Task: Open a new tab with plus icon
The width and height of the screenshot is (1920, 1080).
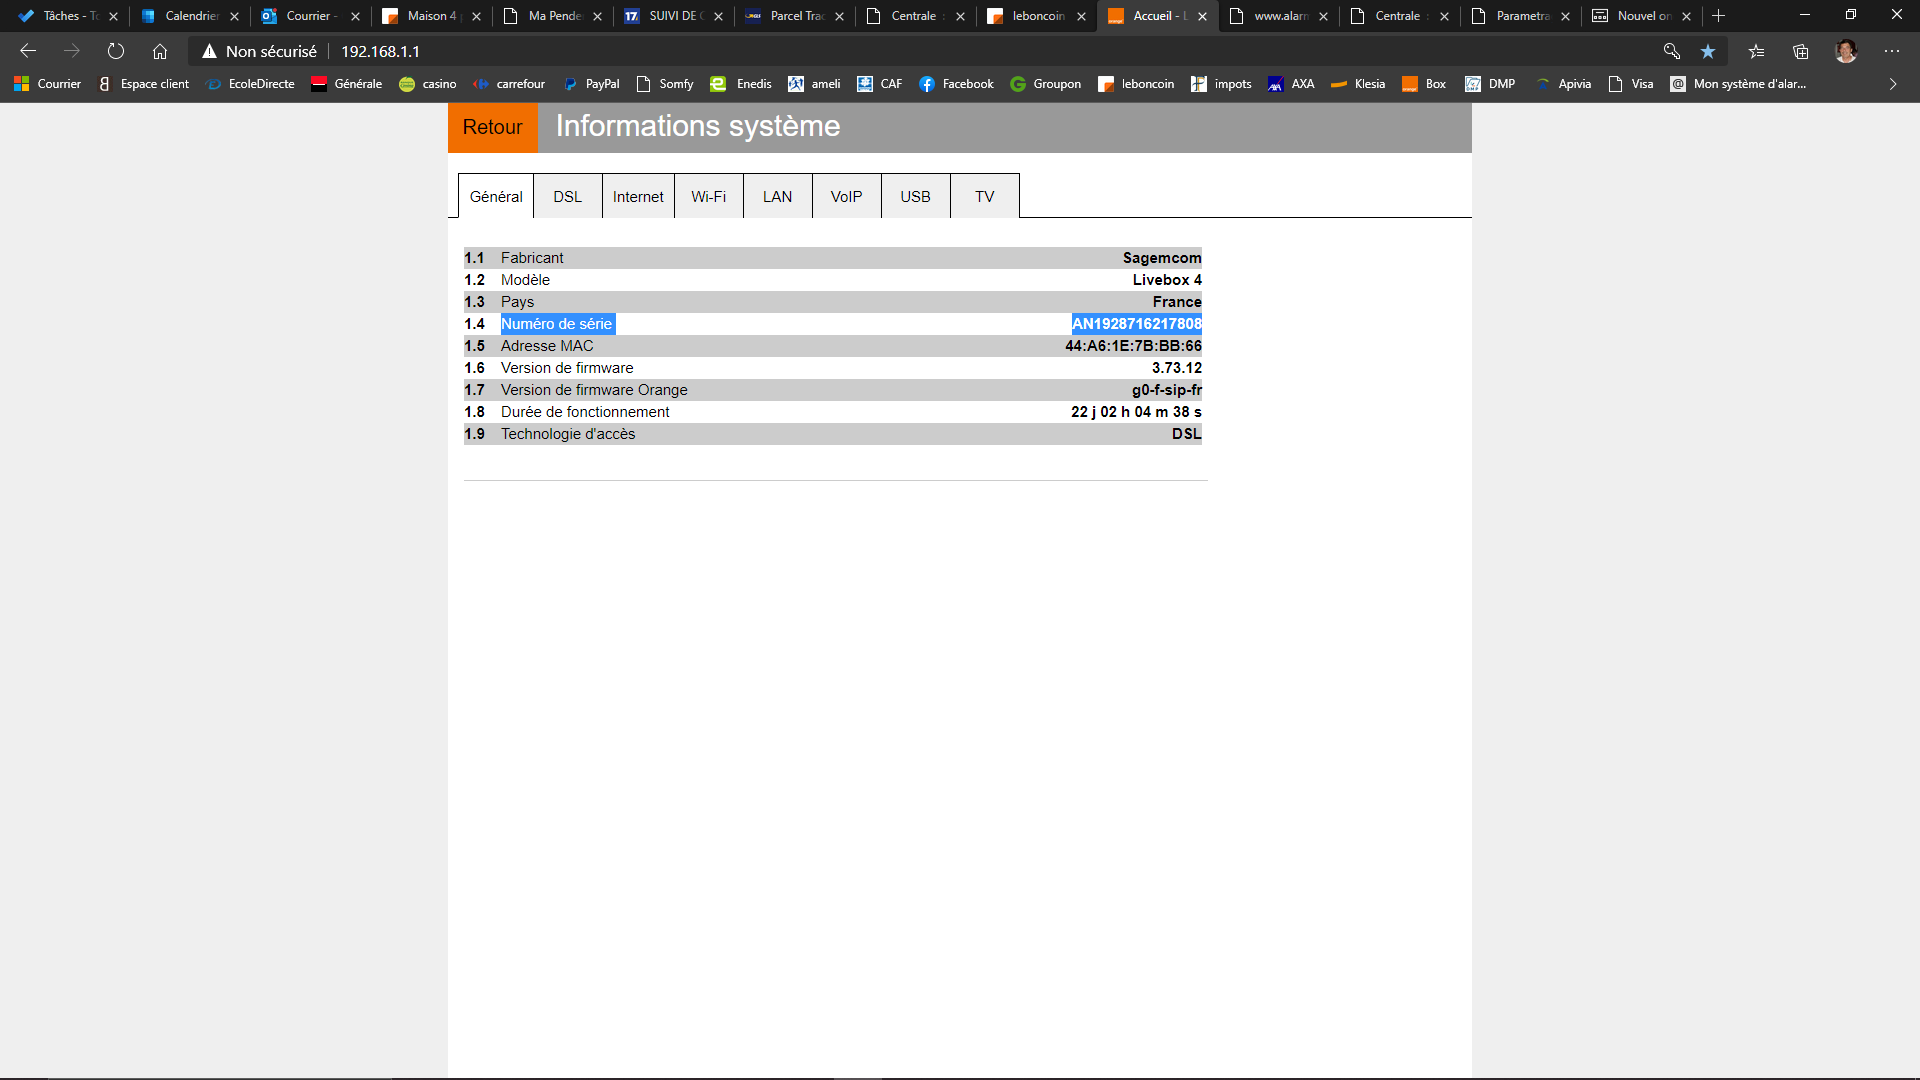Action: 1718,16
